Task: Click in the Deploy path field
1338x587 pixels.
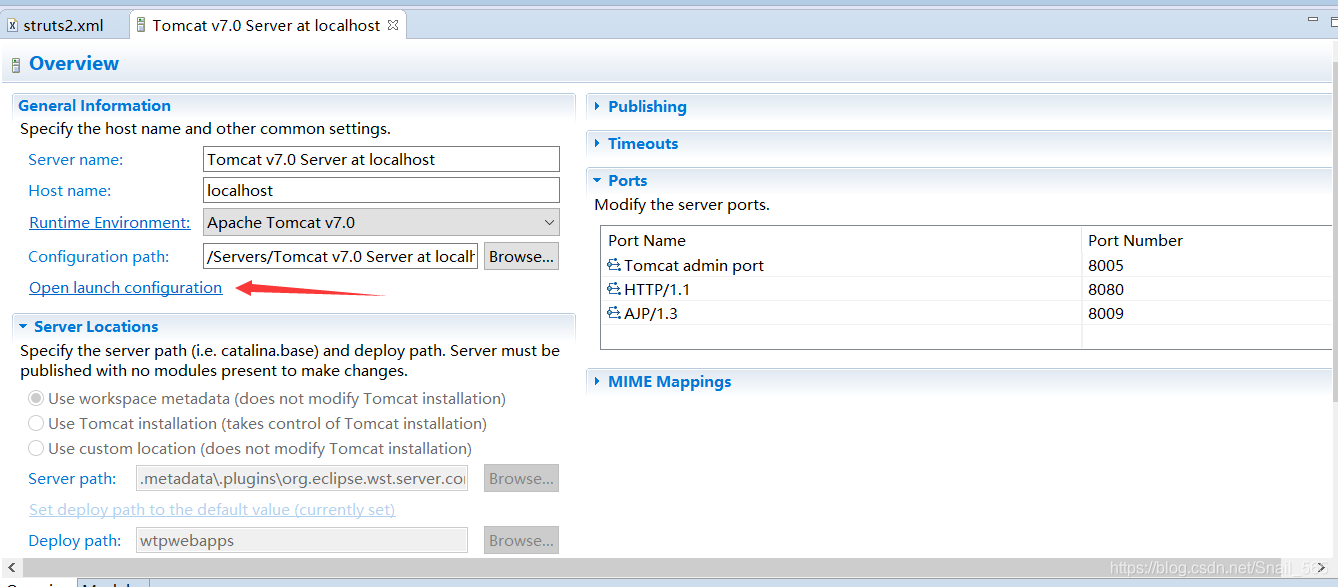Action: point(302,540)
